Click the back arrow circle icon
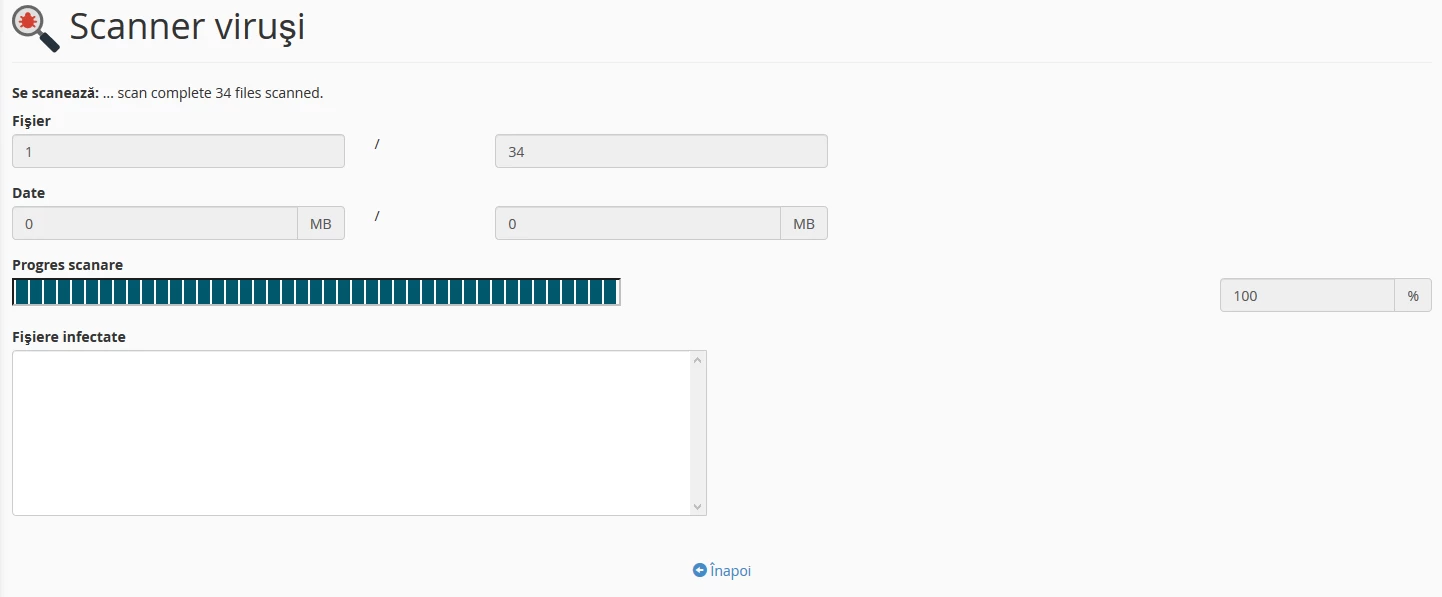This screenshot has width=1442, height=597. click(699, 571)
